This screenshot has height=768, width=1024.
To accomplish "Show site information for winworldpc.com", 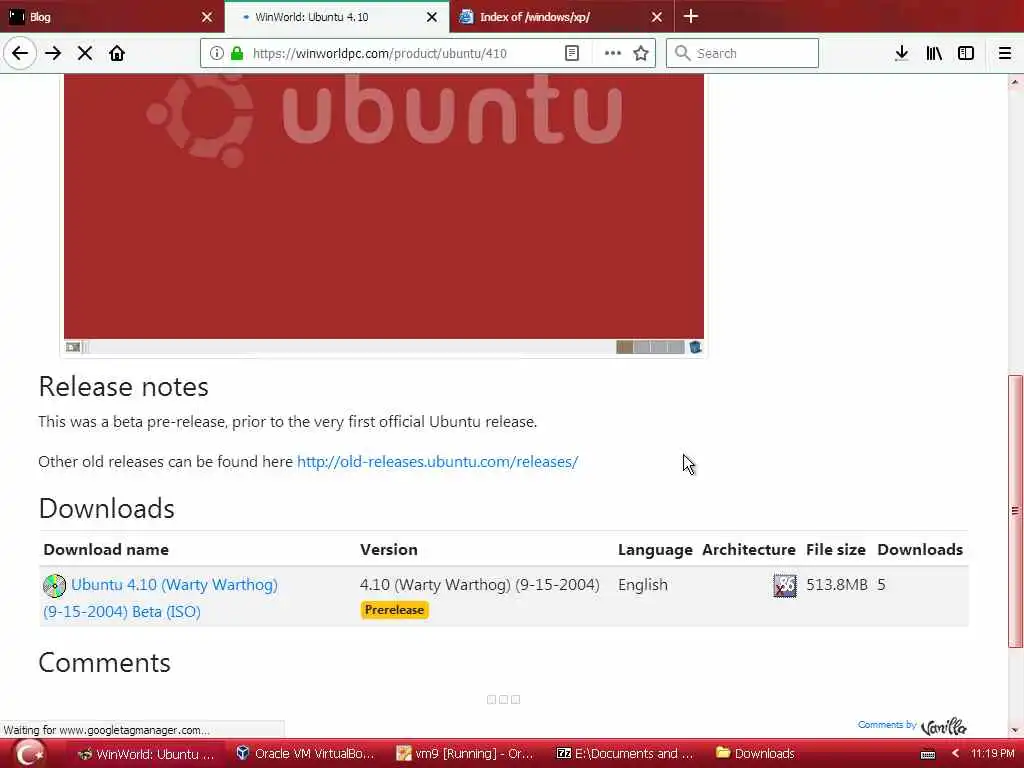I will pos(217,53).
